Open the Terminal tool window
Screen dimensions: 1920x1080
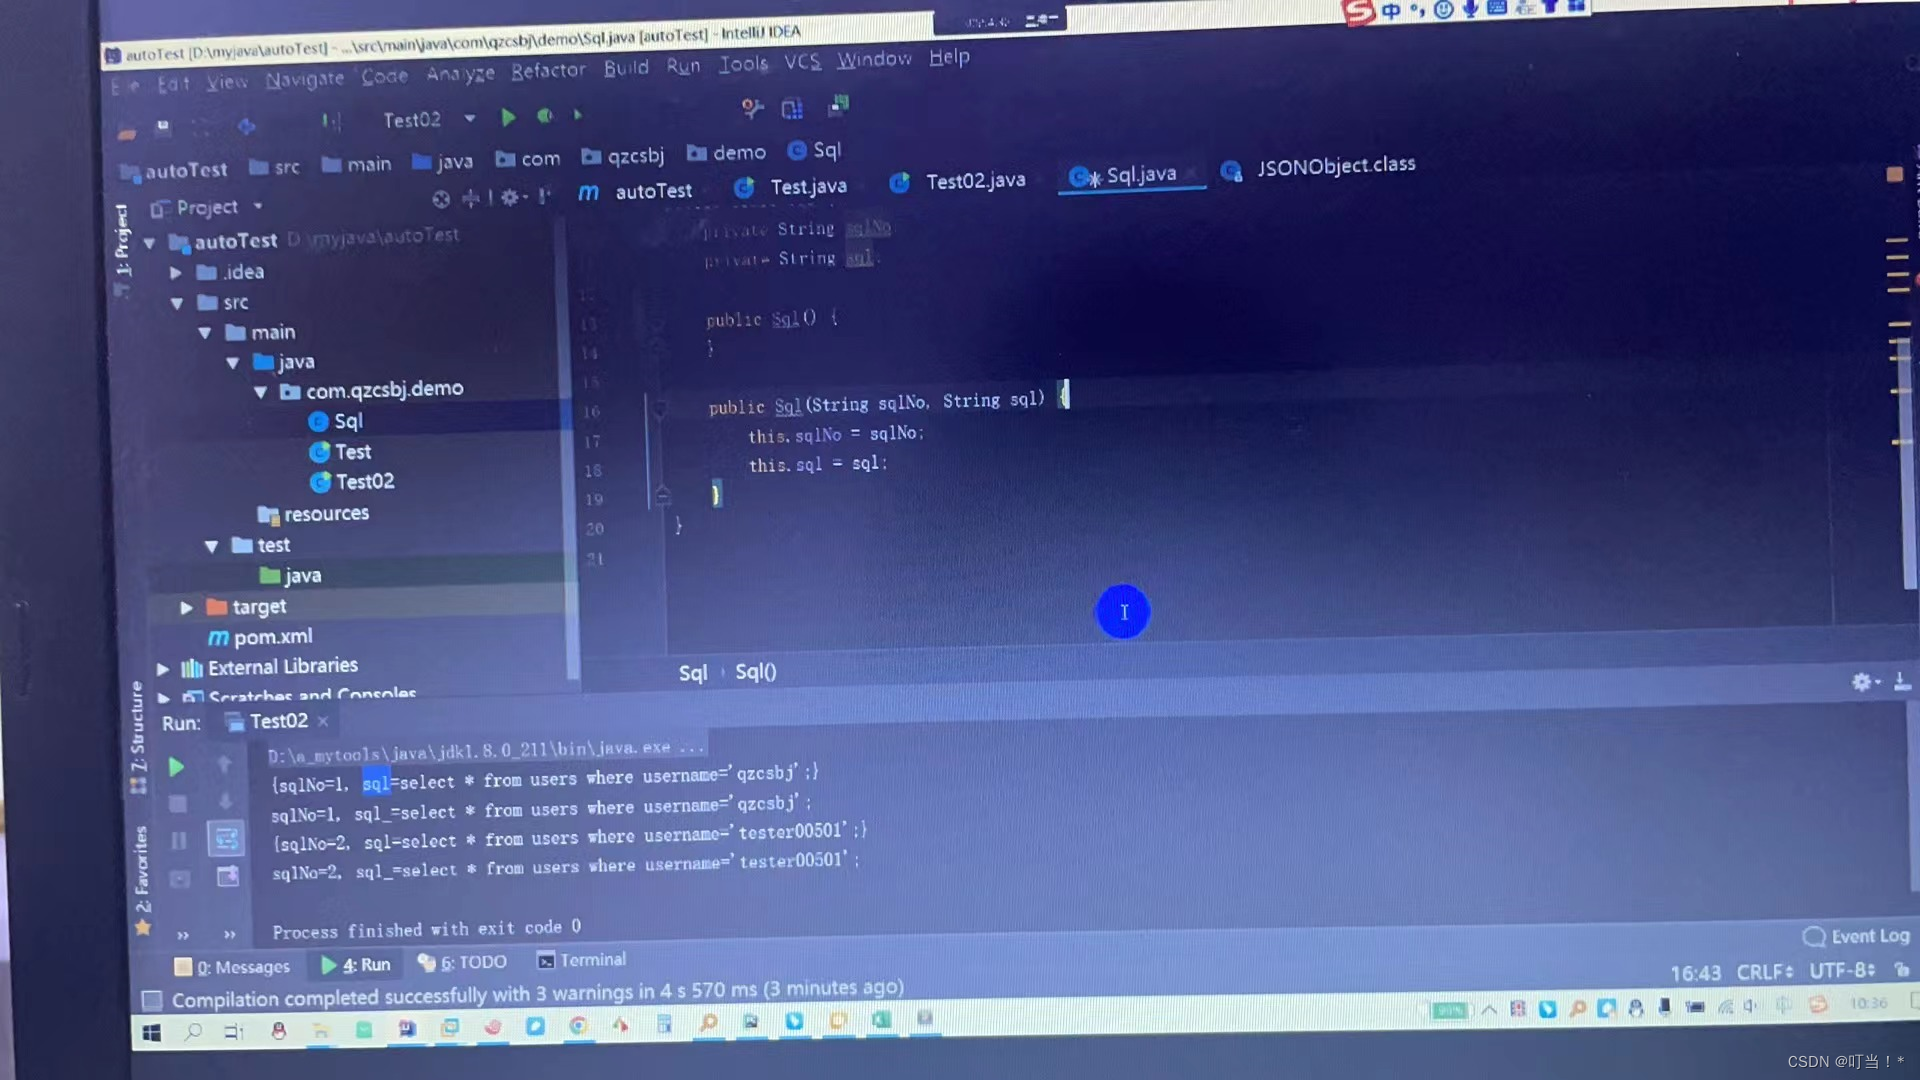pyautogui.click(x=582, y=960)
